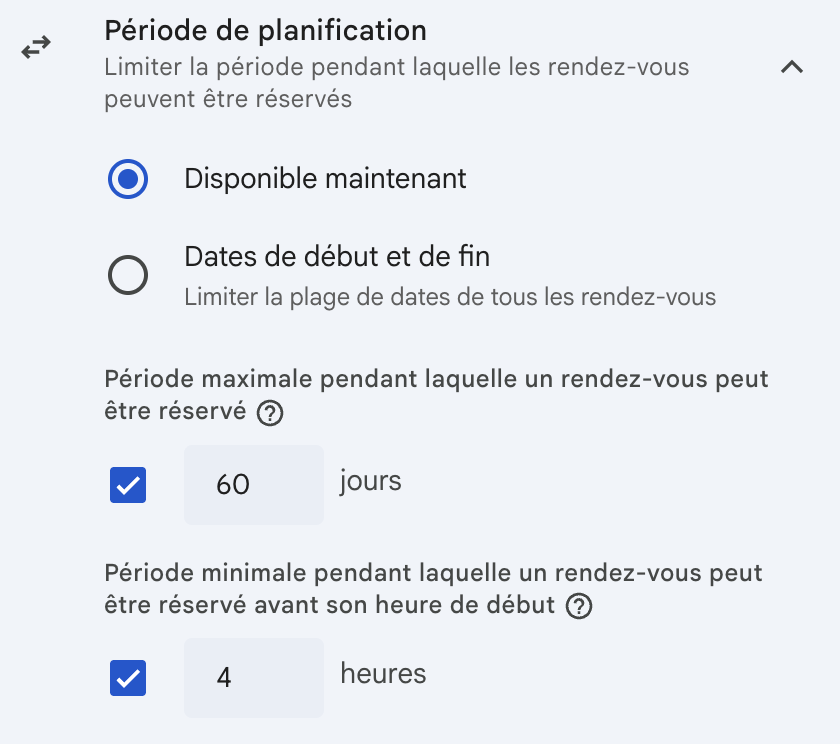Open help icon next to heure de début
Screen dimensions: 840x744
coord(578,606)
